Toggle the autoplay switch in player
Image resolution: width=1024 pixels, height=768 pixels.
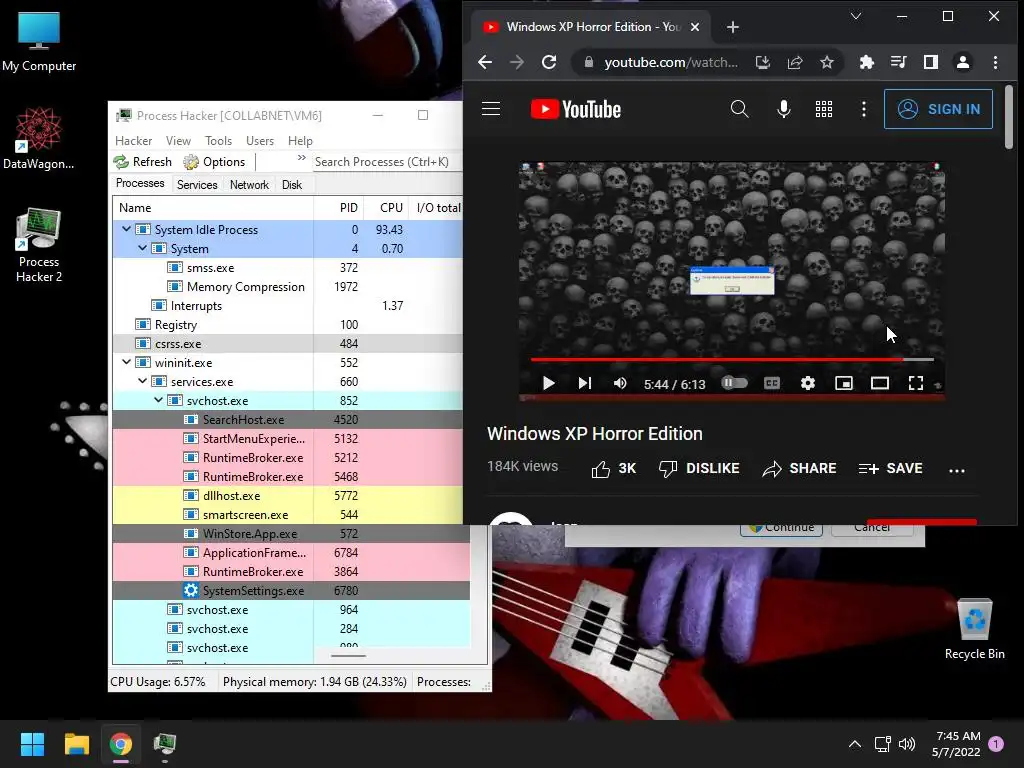tap(735, 383)
